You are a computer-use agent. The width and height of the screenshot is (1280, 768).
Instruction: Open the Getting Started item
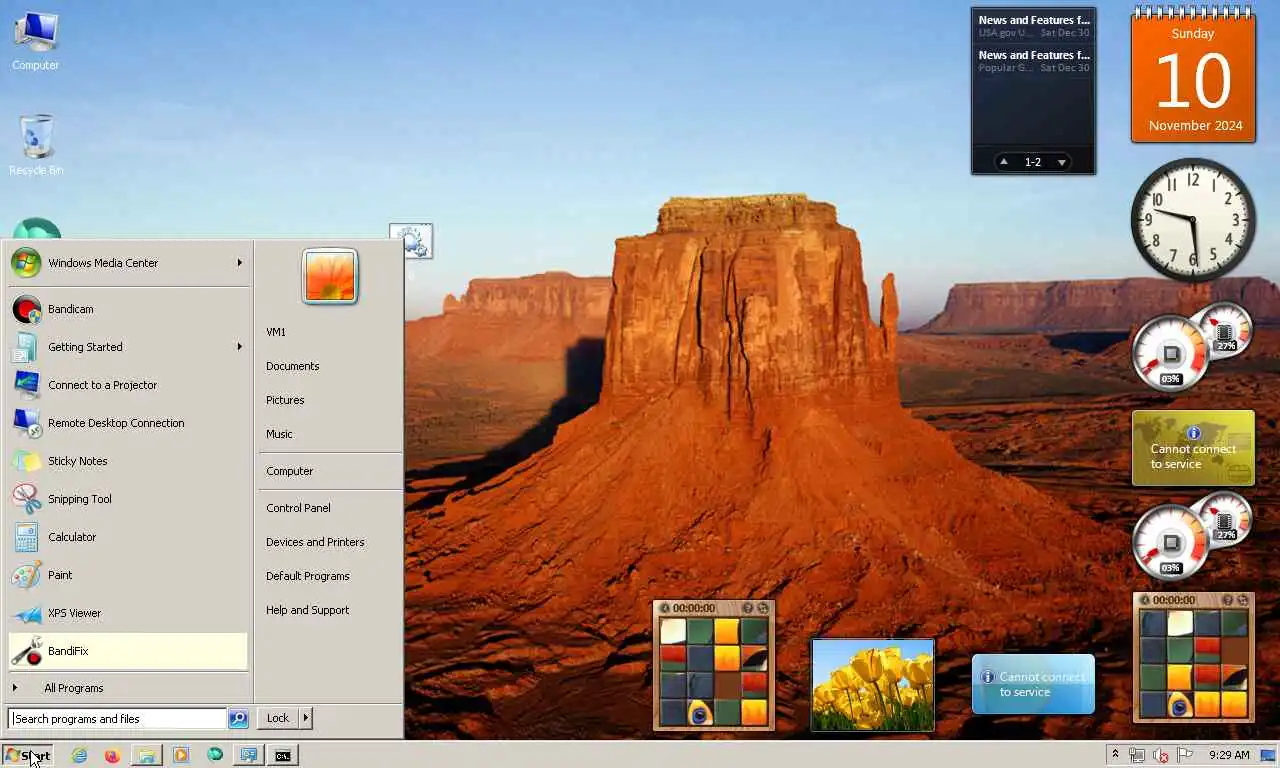click(x=128, y=347)
